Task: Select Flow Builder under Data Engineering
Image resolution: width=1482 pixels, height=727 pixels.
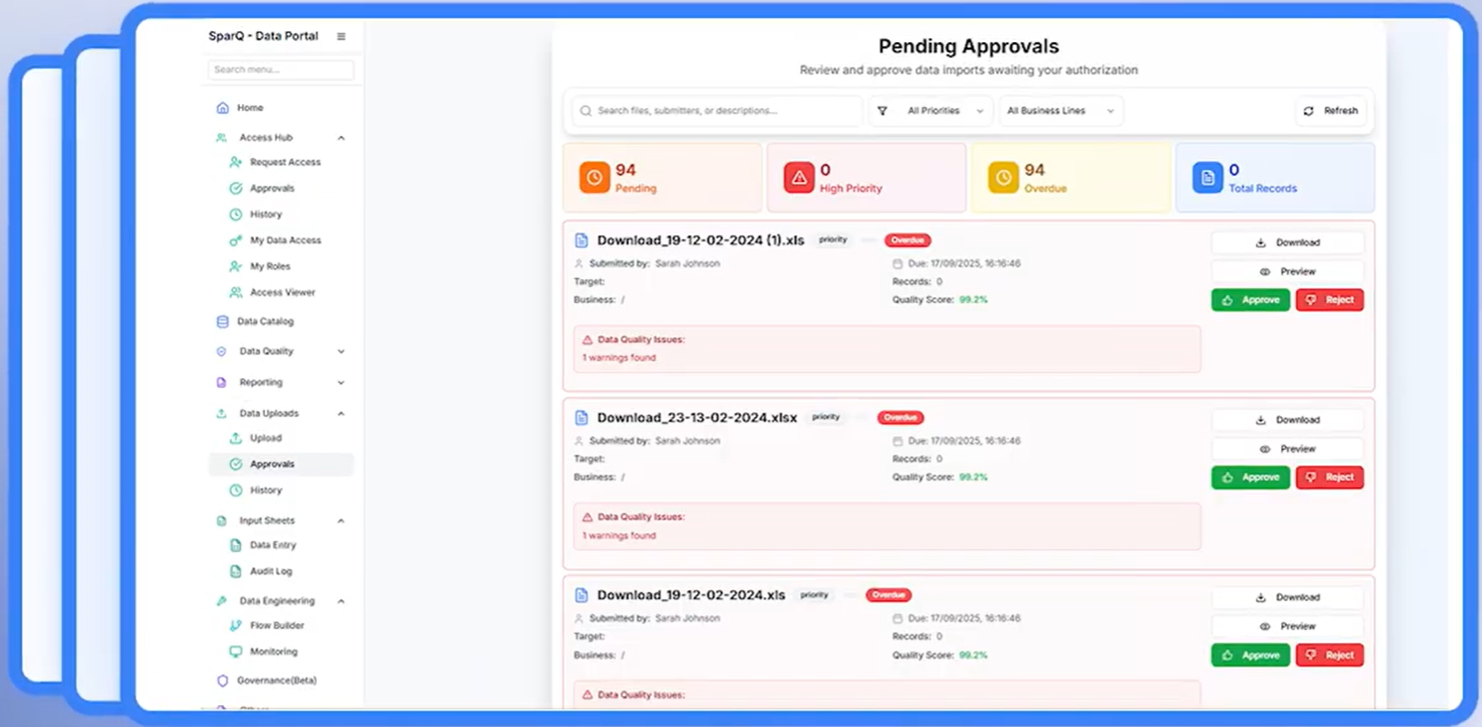Action: pos(276,626)
